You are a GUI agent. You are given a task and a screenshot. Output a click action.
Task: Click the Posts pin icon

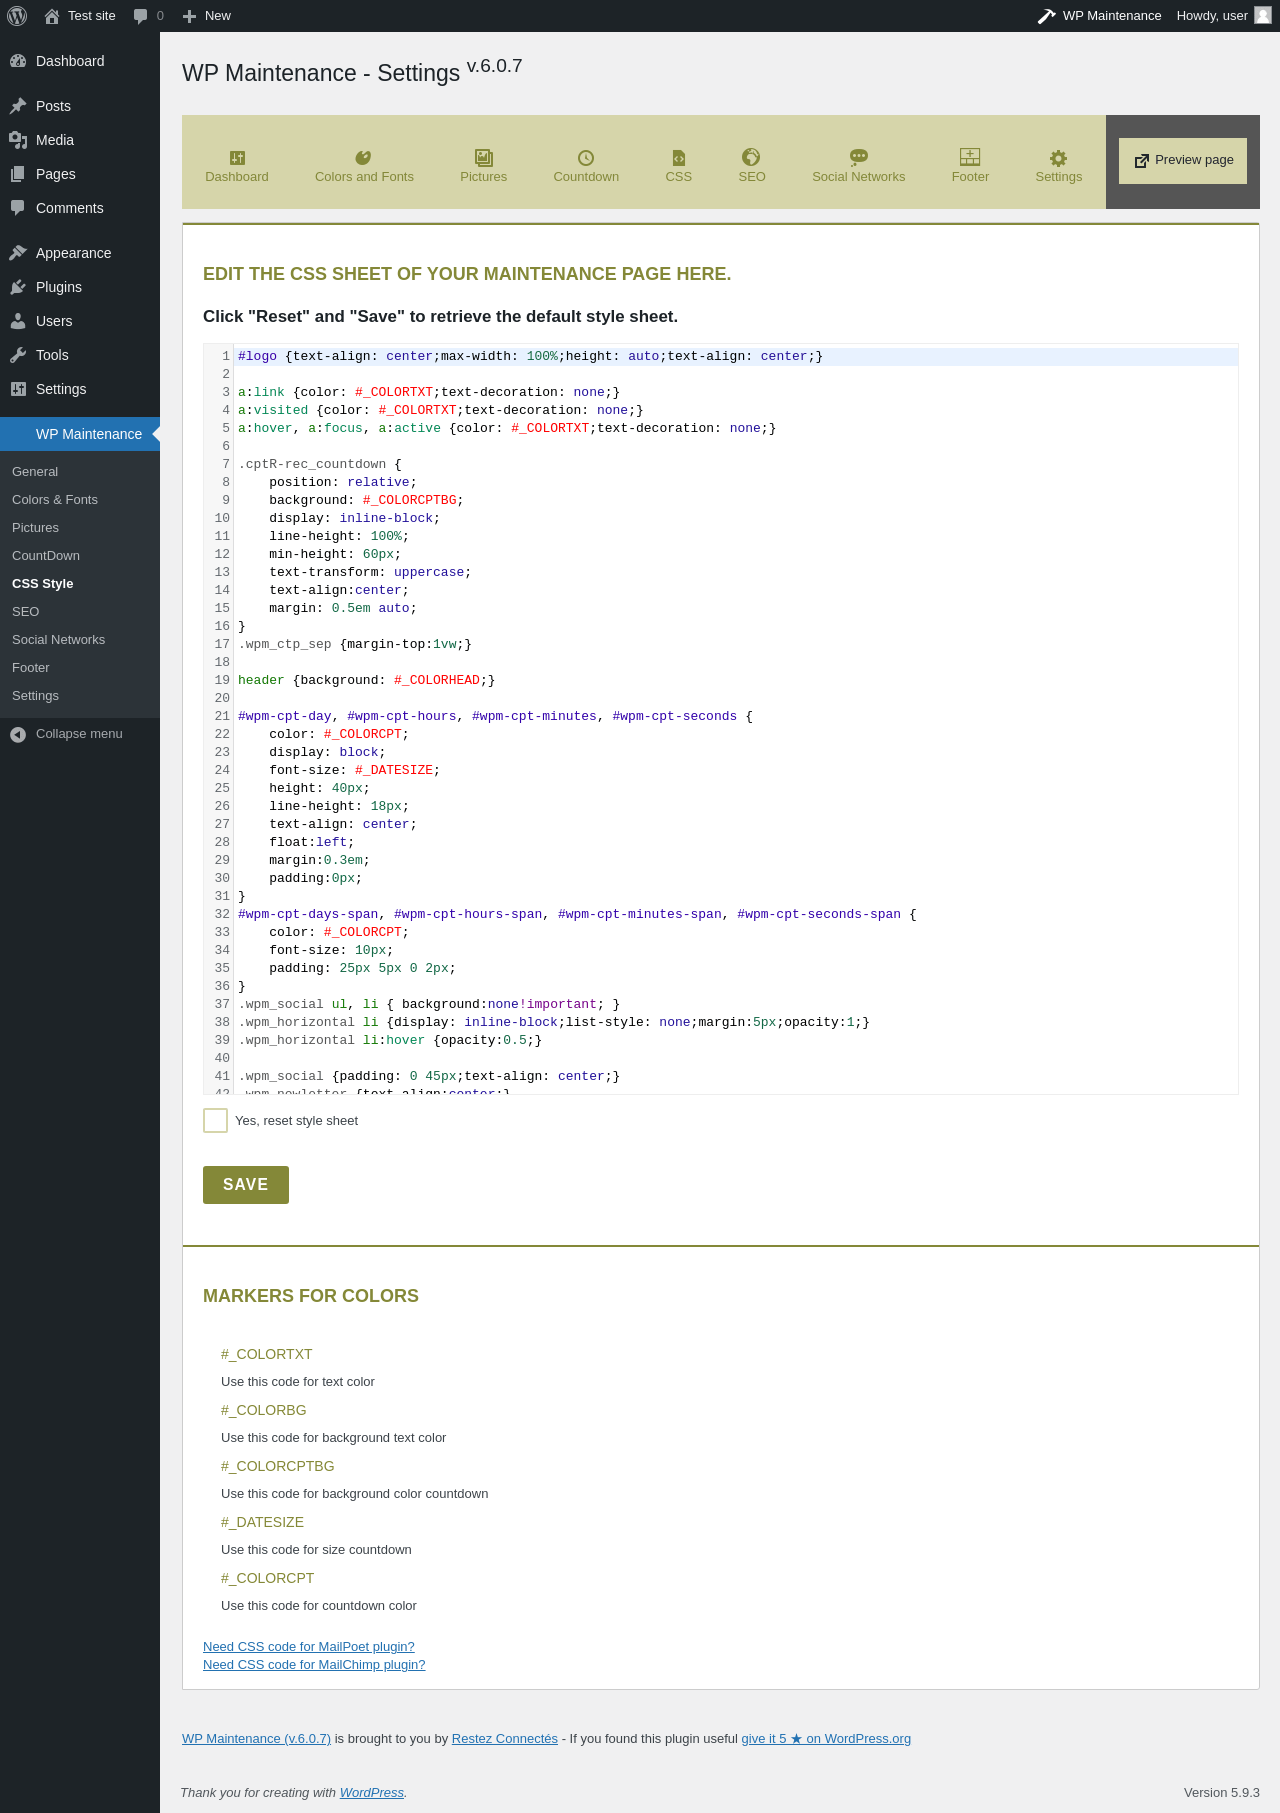18,106
